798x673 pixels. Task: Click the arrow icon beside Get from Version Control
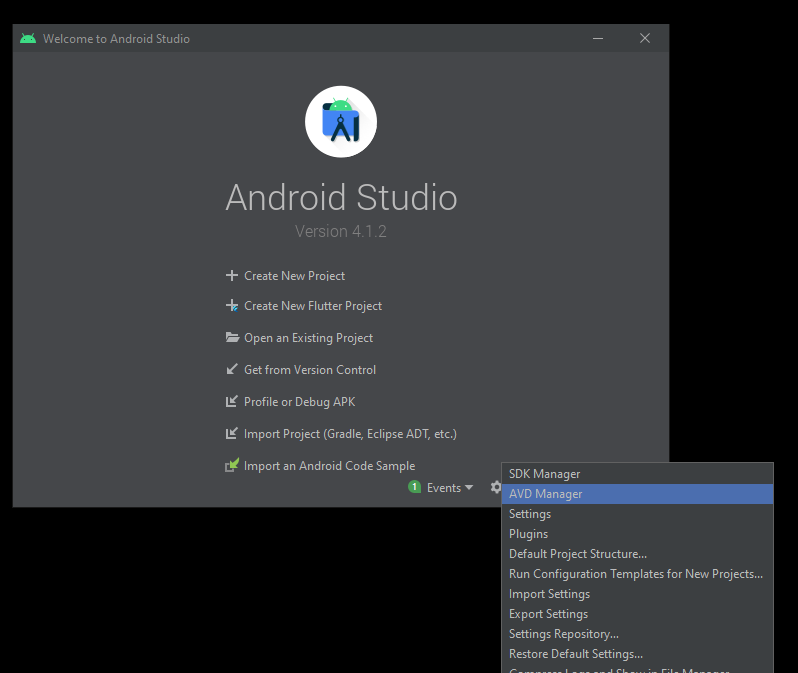[232, 369]
